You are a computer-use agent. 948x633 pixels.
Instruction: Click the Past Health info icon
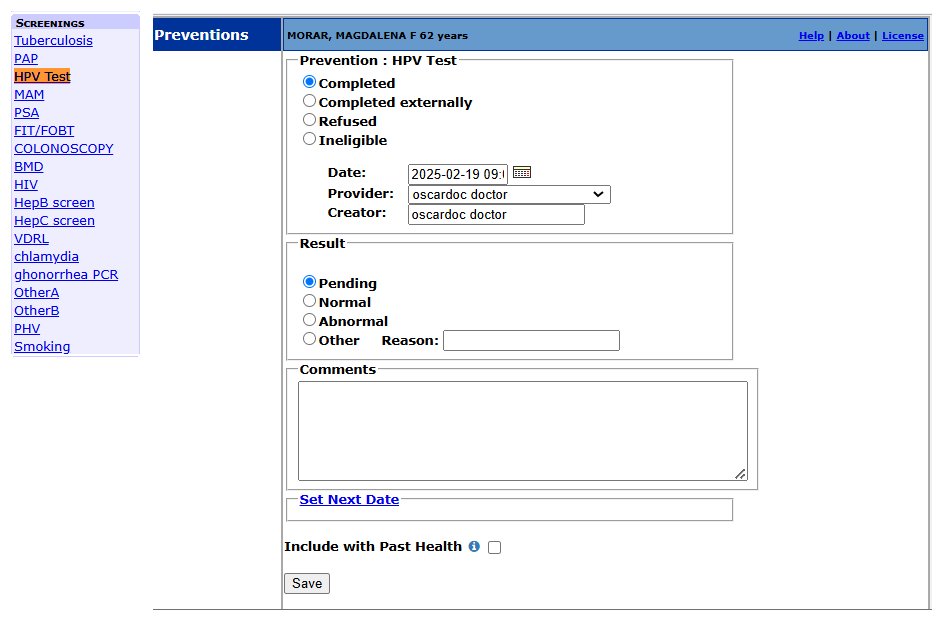point(474,547)
